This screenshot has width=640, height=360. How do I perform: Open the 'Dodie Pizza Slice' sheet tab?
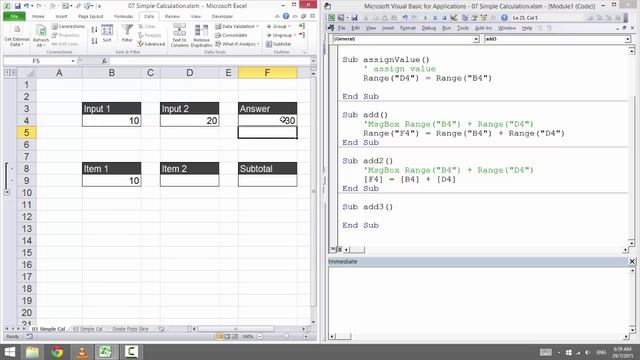click(x=130, y=329)
